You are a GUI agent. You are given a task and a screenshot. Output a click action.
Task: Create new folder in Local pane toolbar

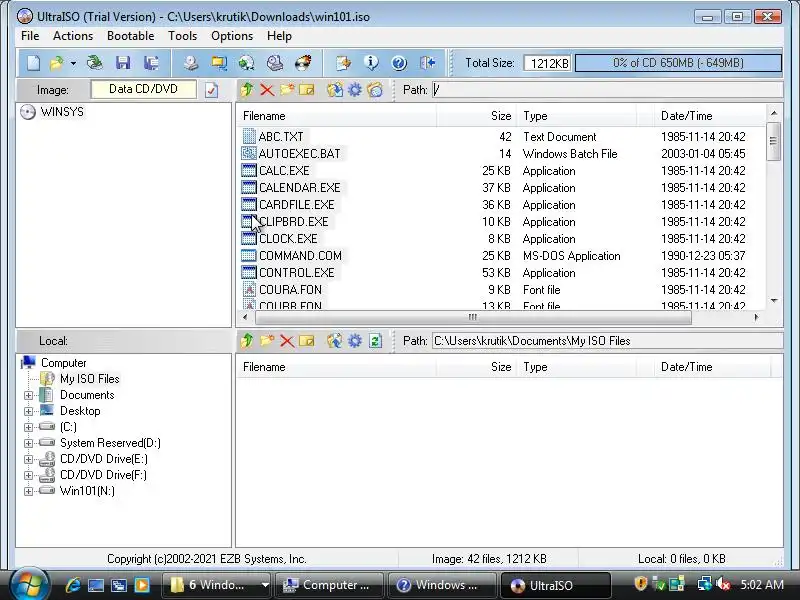[267, 341]
